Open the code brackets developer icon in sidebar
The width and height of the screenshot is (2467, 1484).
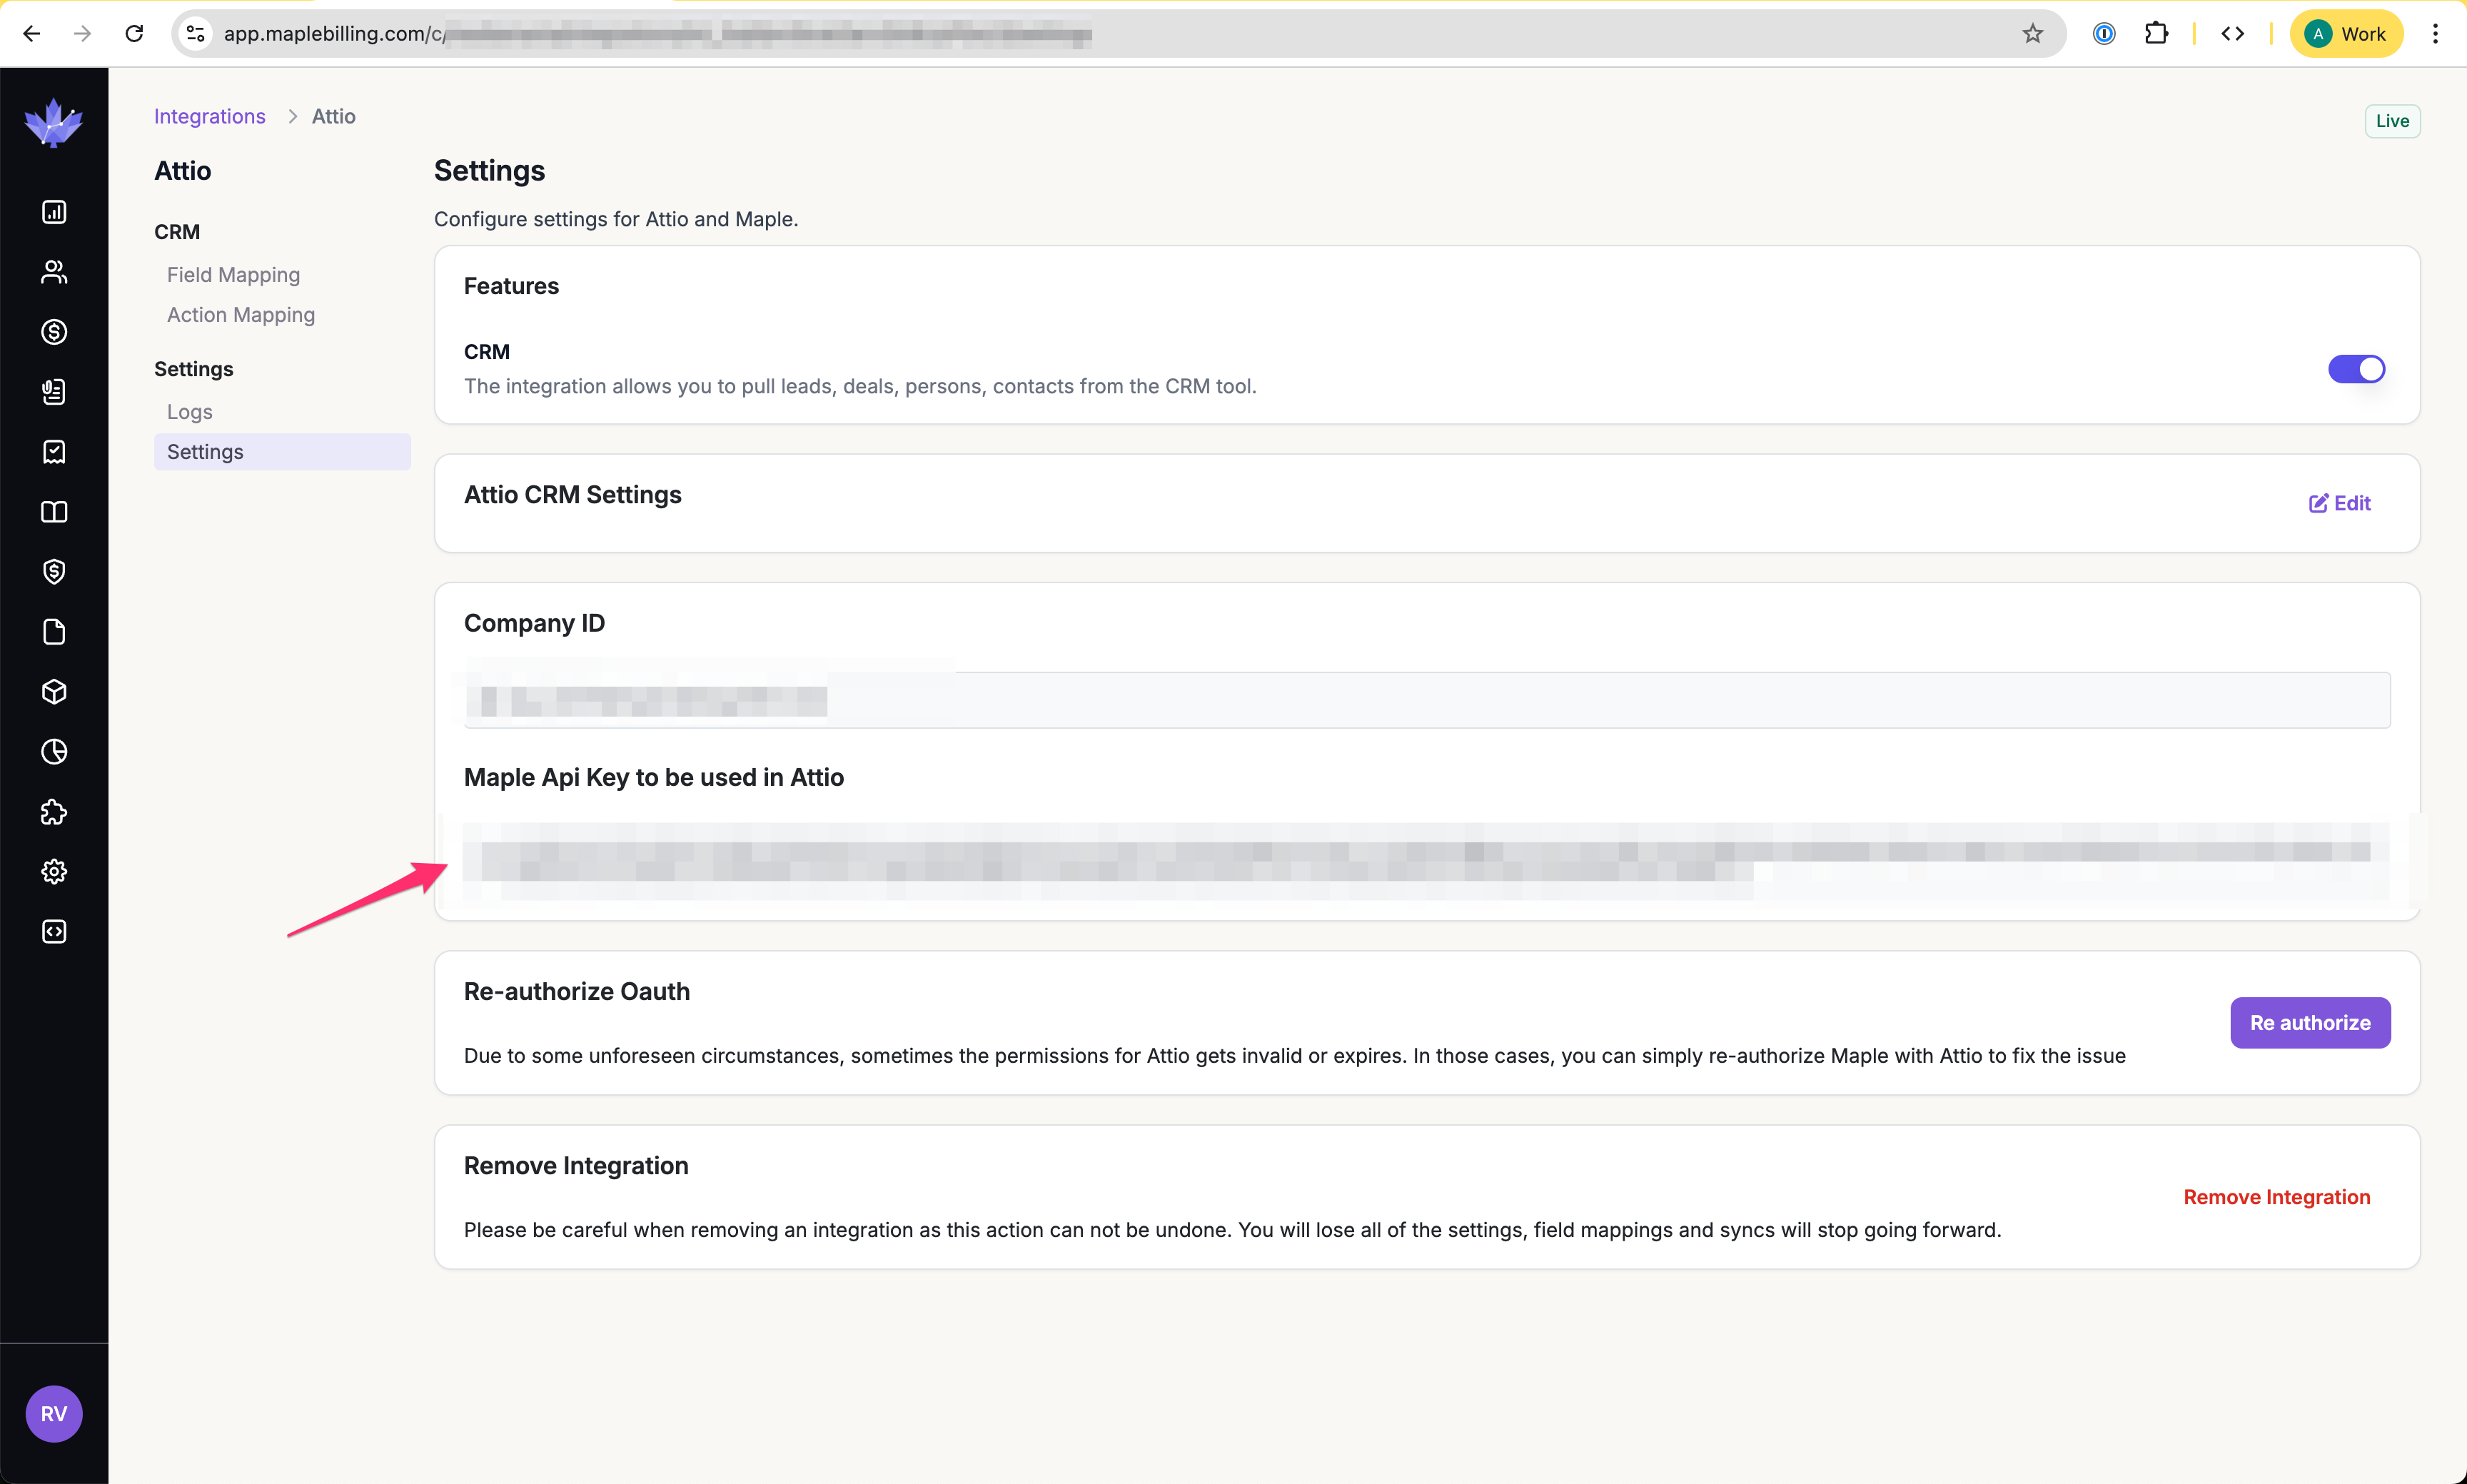click(x=54, y=932)
